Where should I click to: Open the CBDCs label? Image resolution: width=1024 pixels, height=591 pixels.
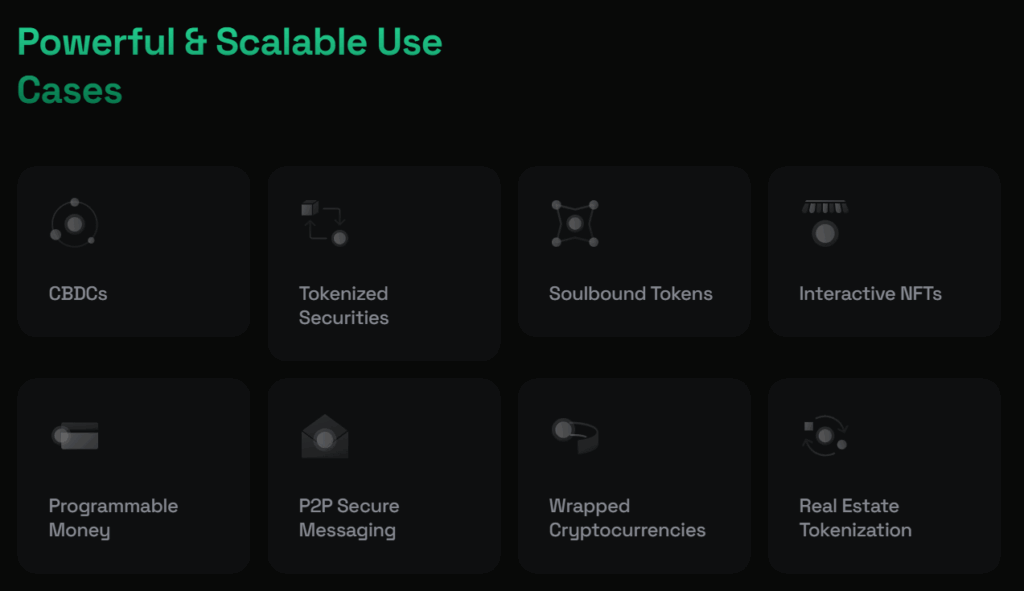point(78,294)
